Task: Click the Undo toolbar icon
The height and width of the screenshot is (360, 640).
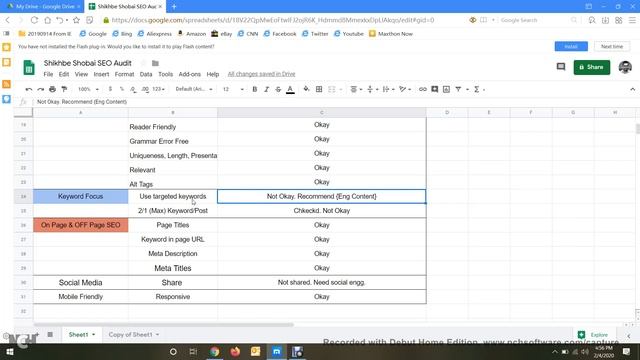Action: tap(29, 89)
